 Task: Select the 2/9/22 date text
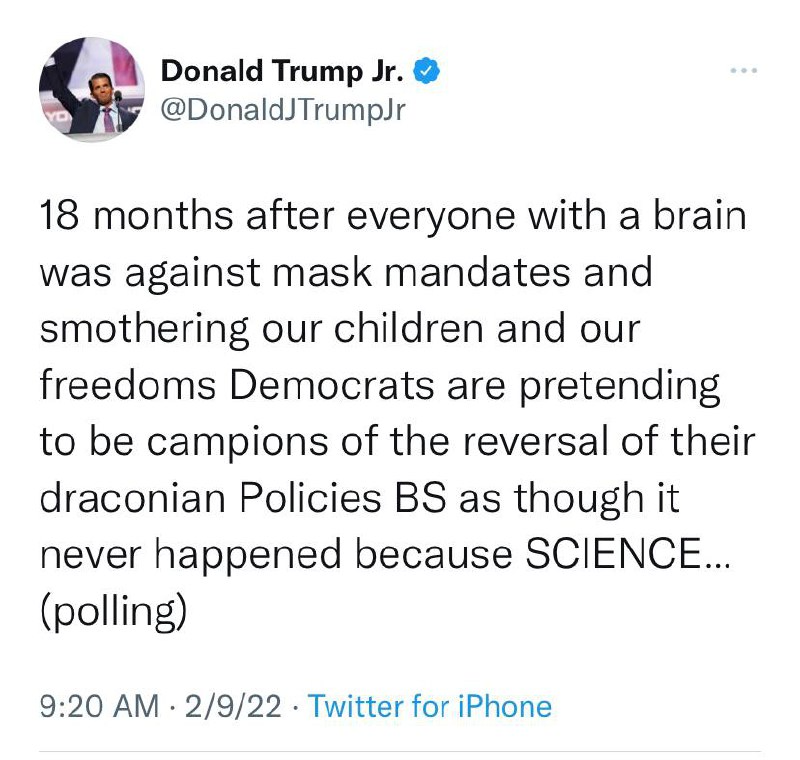coord(233,706)
